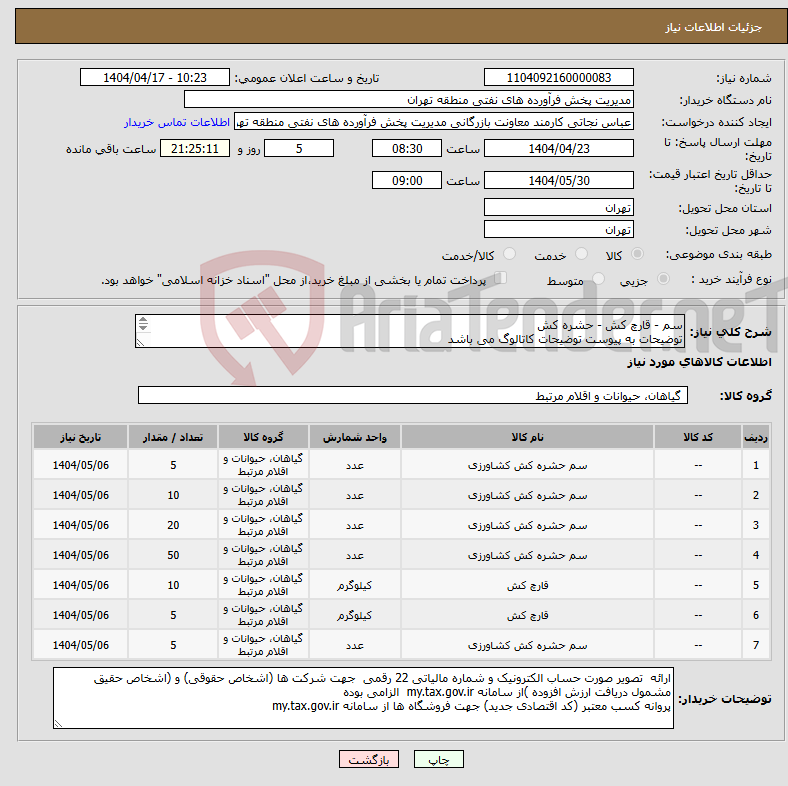Click the response deadline time 08:30

[407, 148]
